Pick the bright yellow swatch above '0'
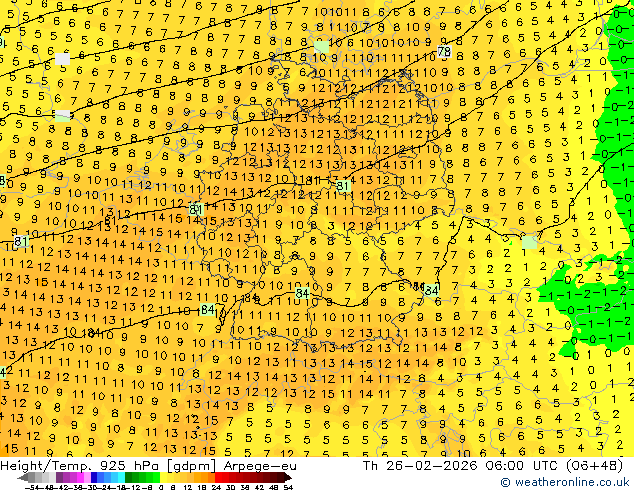 [x=163, y=477]
